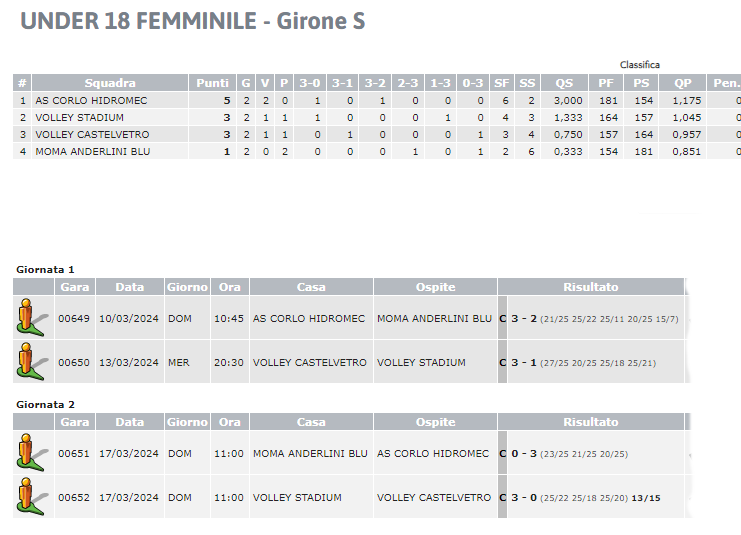Screen dimensions: 741x535
Task: Click VOLLEY CASTELVETRO in the standings table
Action: (x=92, y=135)
